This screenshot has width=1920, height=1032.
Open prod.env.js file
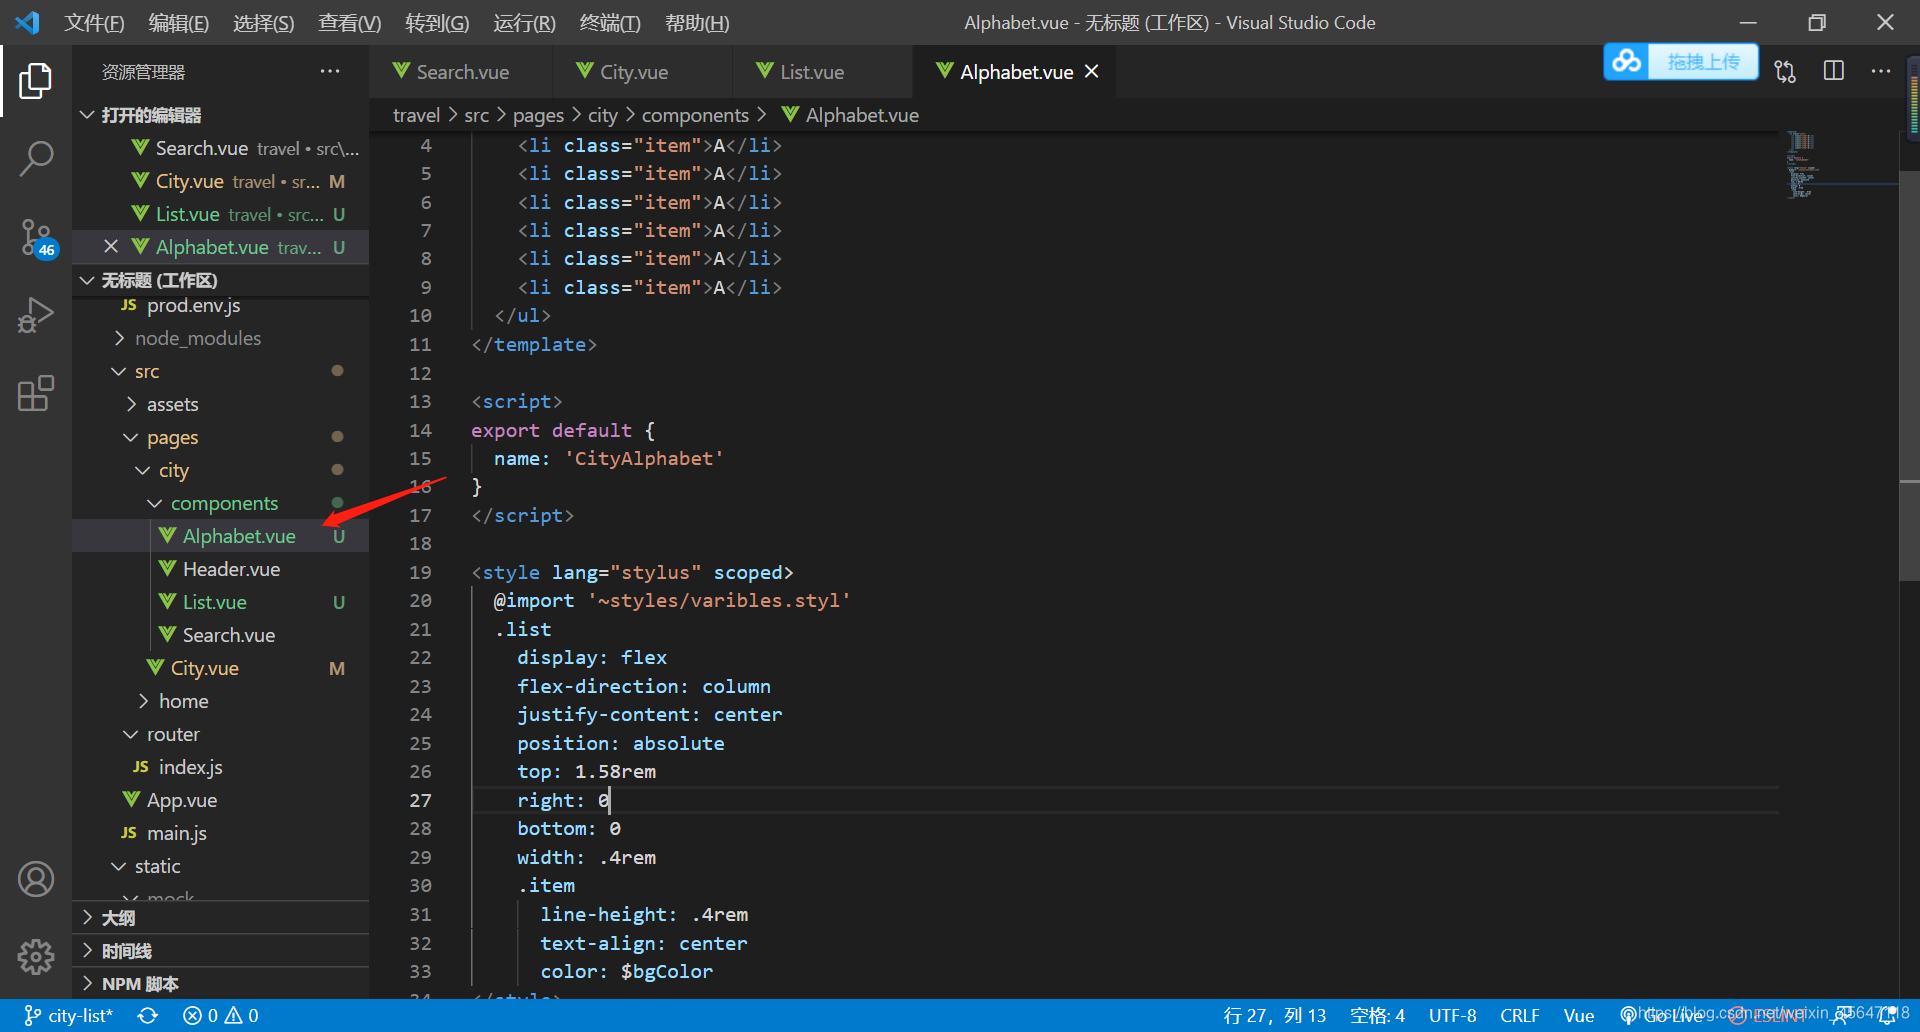[220, 306]
